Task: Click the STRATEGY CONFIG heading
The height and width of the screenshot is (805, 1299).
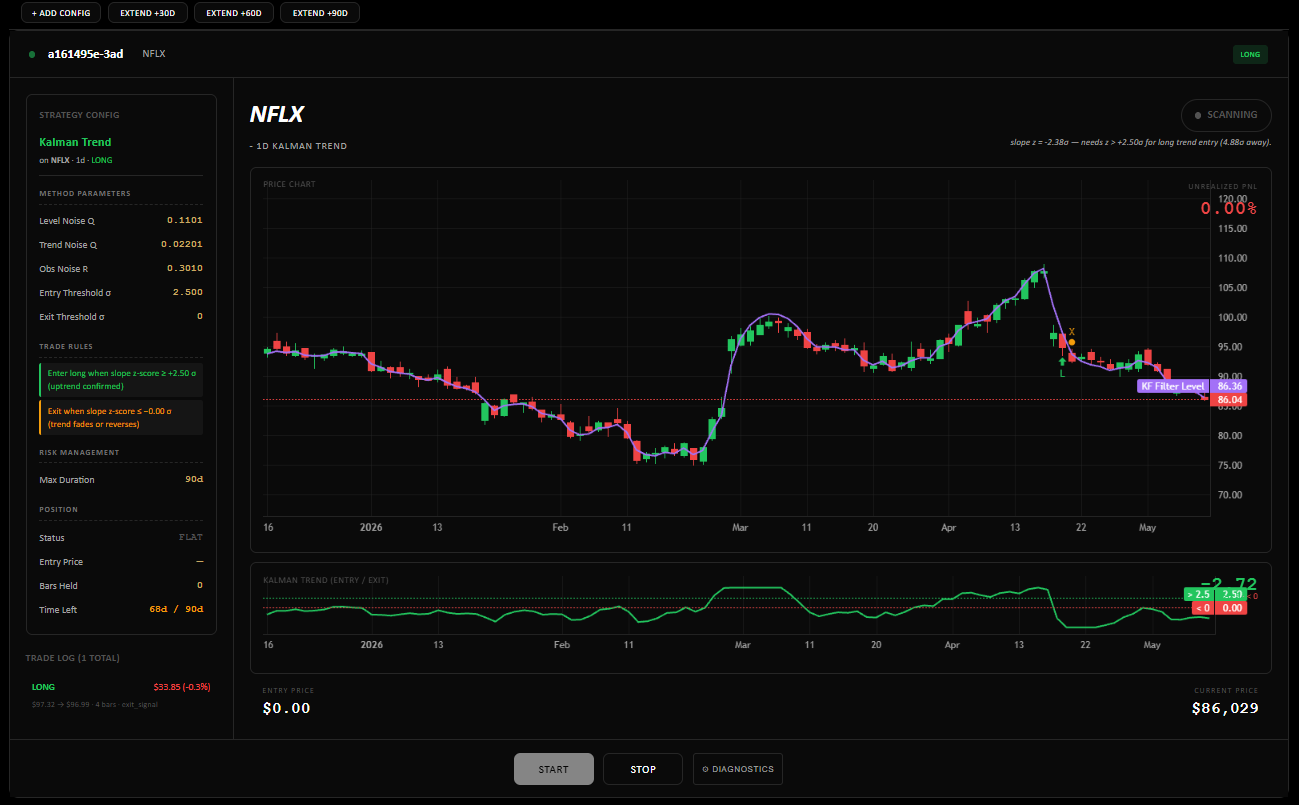Action: tap(79, 115)
